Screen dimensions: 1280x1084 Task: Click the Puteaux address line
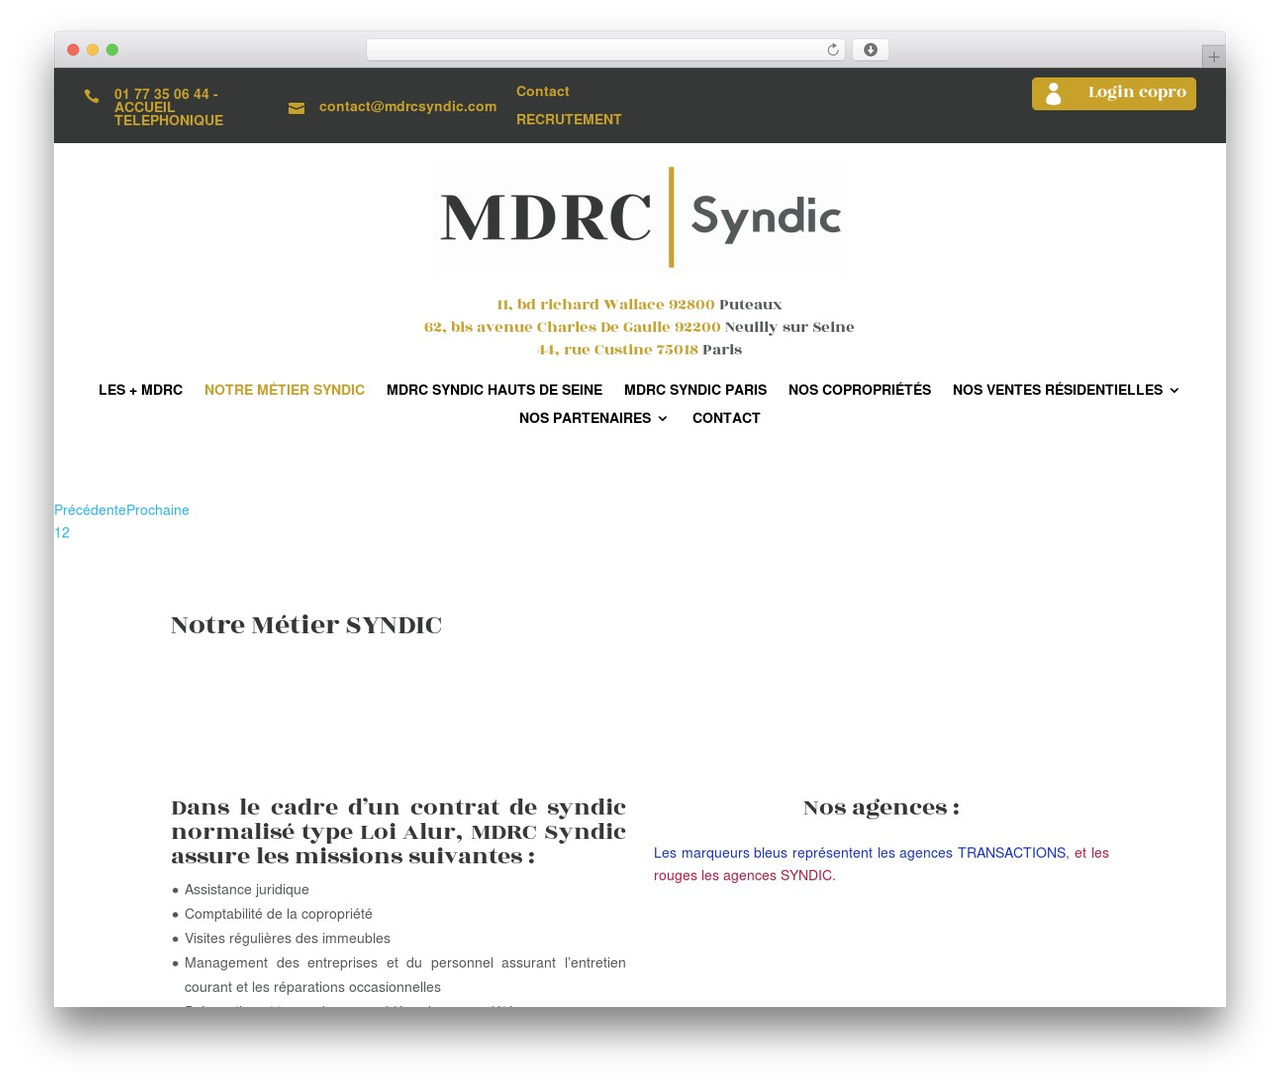pyautogui.click(x=639, y=304)
